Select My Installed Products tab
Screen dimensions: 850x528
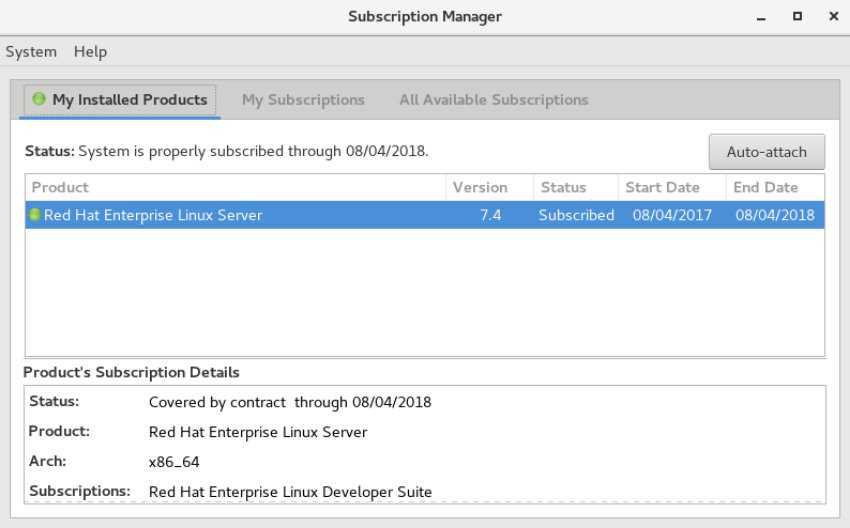click(x=120, y=100)
